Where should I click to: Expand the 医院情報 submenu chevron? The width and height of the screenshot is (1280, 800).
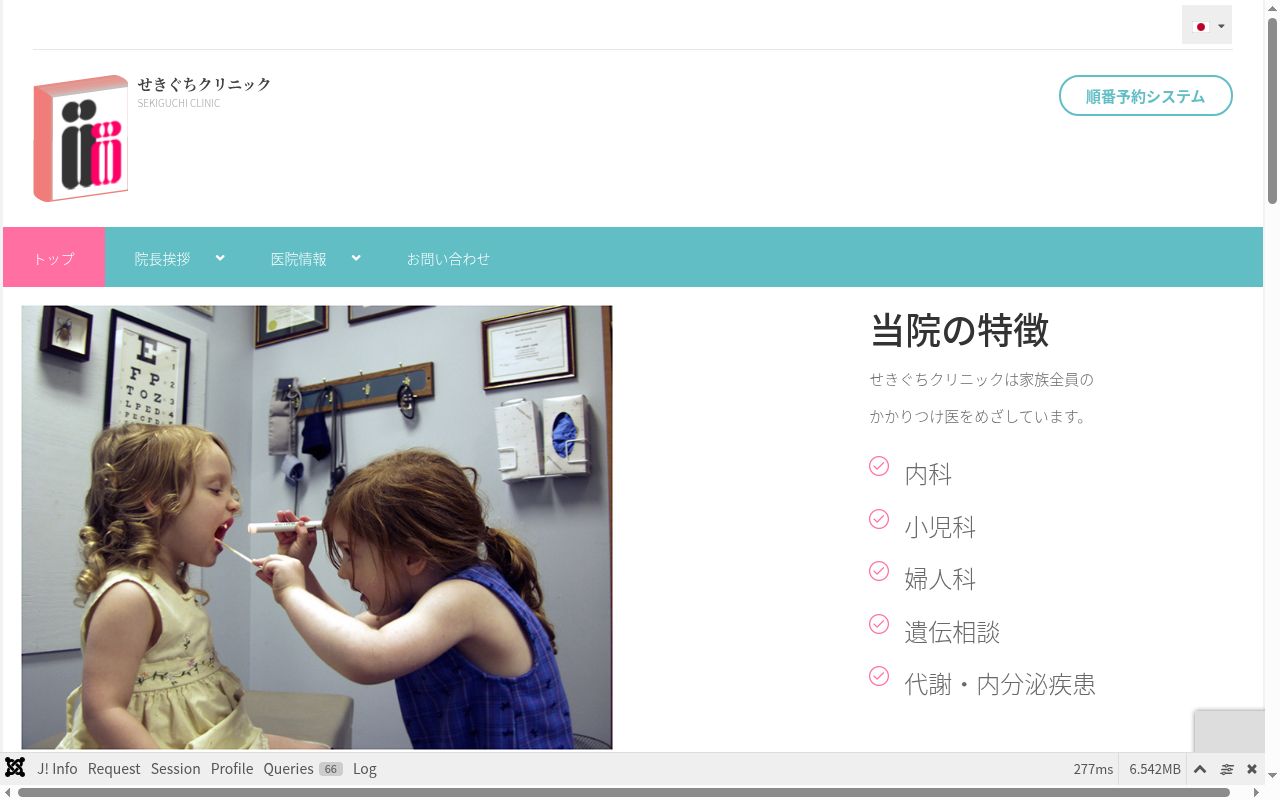(356, 258)
